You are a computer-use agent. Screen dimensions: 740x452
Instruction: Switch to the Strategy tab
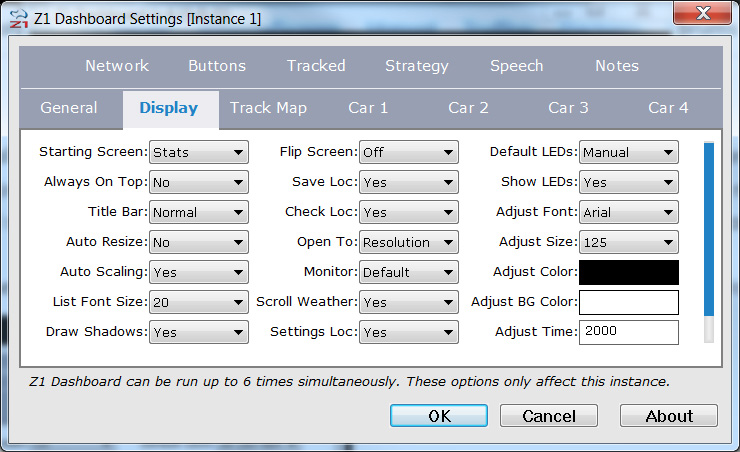[x=417, y=66]
